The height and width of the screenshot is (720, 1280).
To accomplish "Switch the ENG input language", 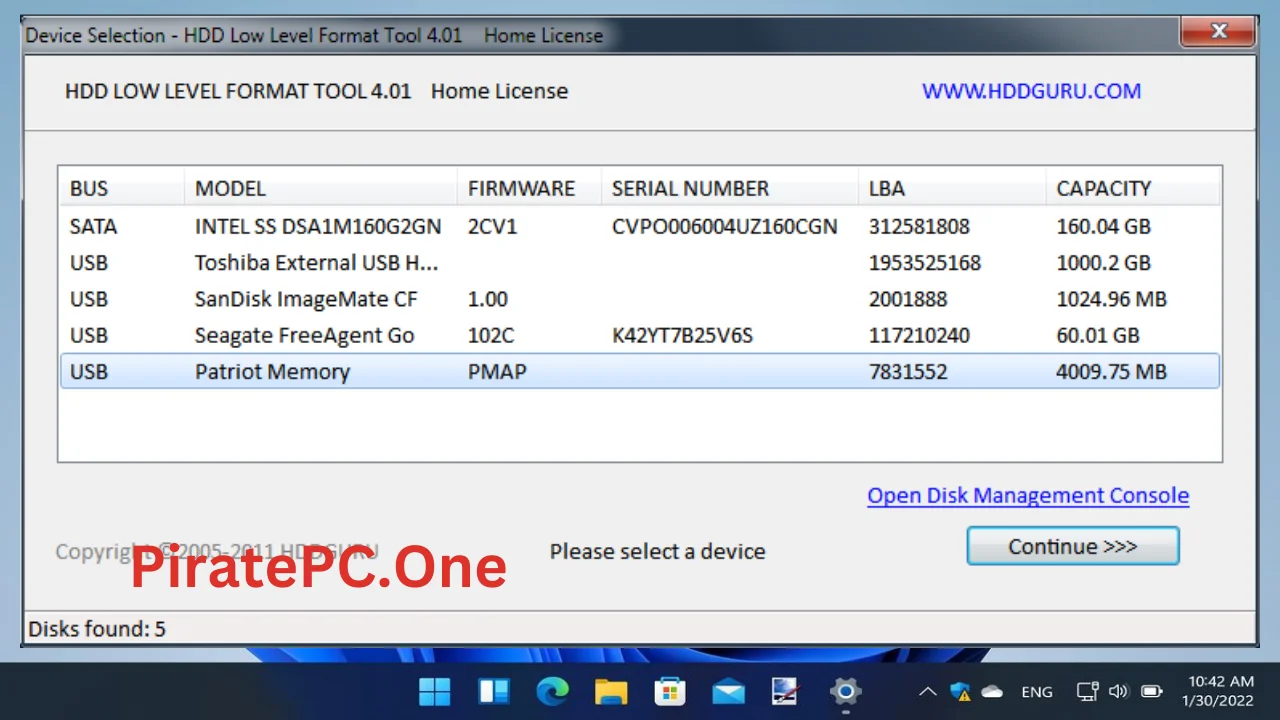I will [1037, 692].
